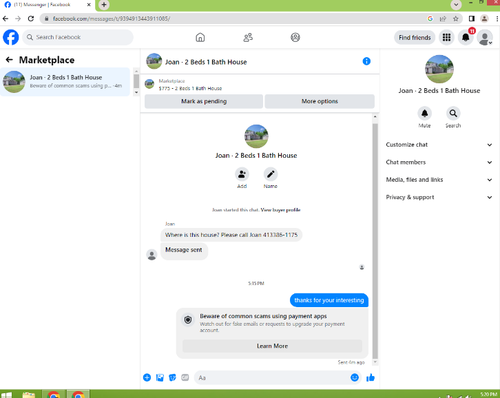The width and height of the screenshot is (500, 398).
Task: Click the first Chrome taskbar icon
Action: 54,395
